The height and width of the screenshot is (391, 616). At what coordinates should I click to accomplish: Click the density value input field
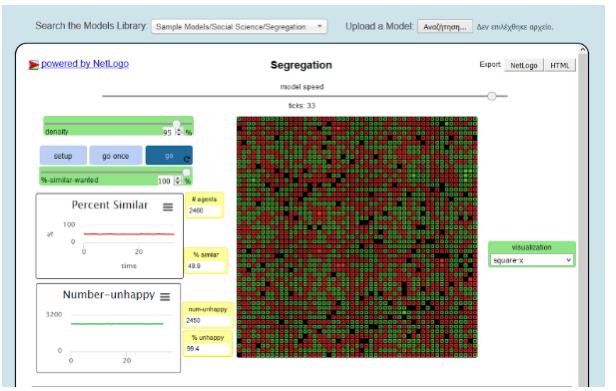point(168,132)
